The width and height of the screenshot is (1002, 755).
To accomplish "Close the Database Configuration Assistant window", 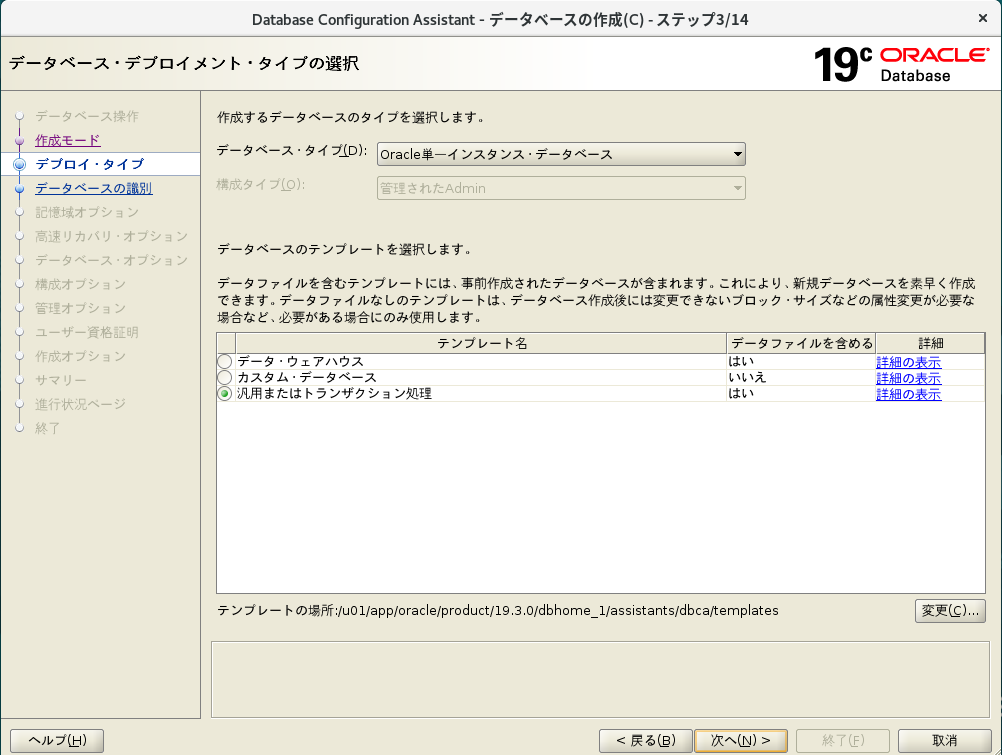I will pos(981,19).
